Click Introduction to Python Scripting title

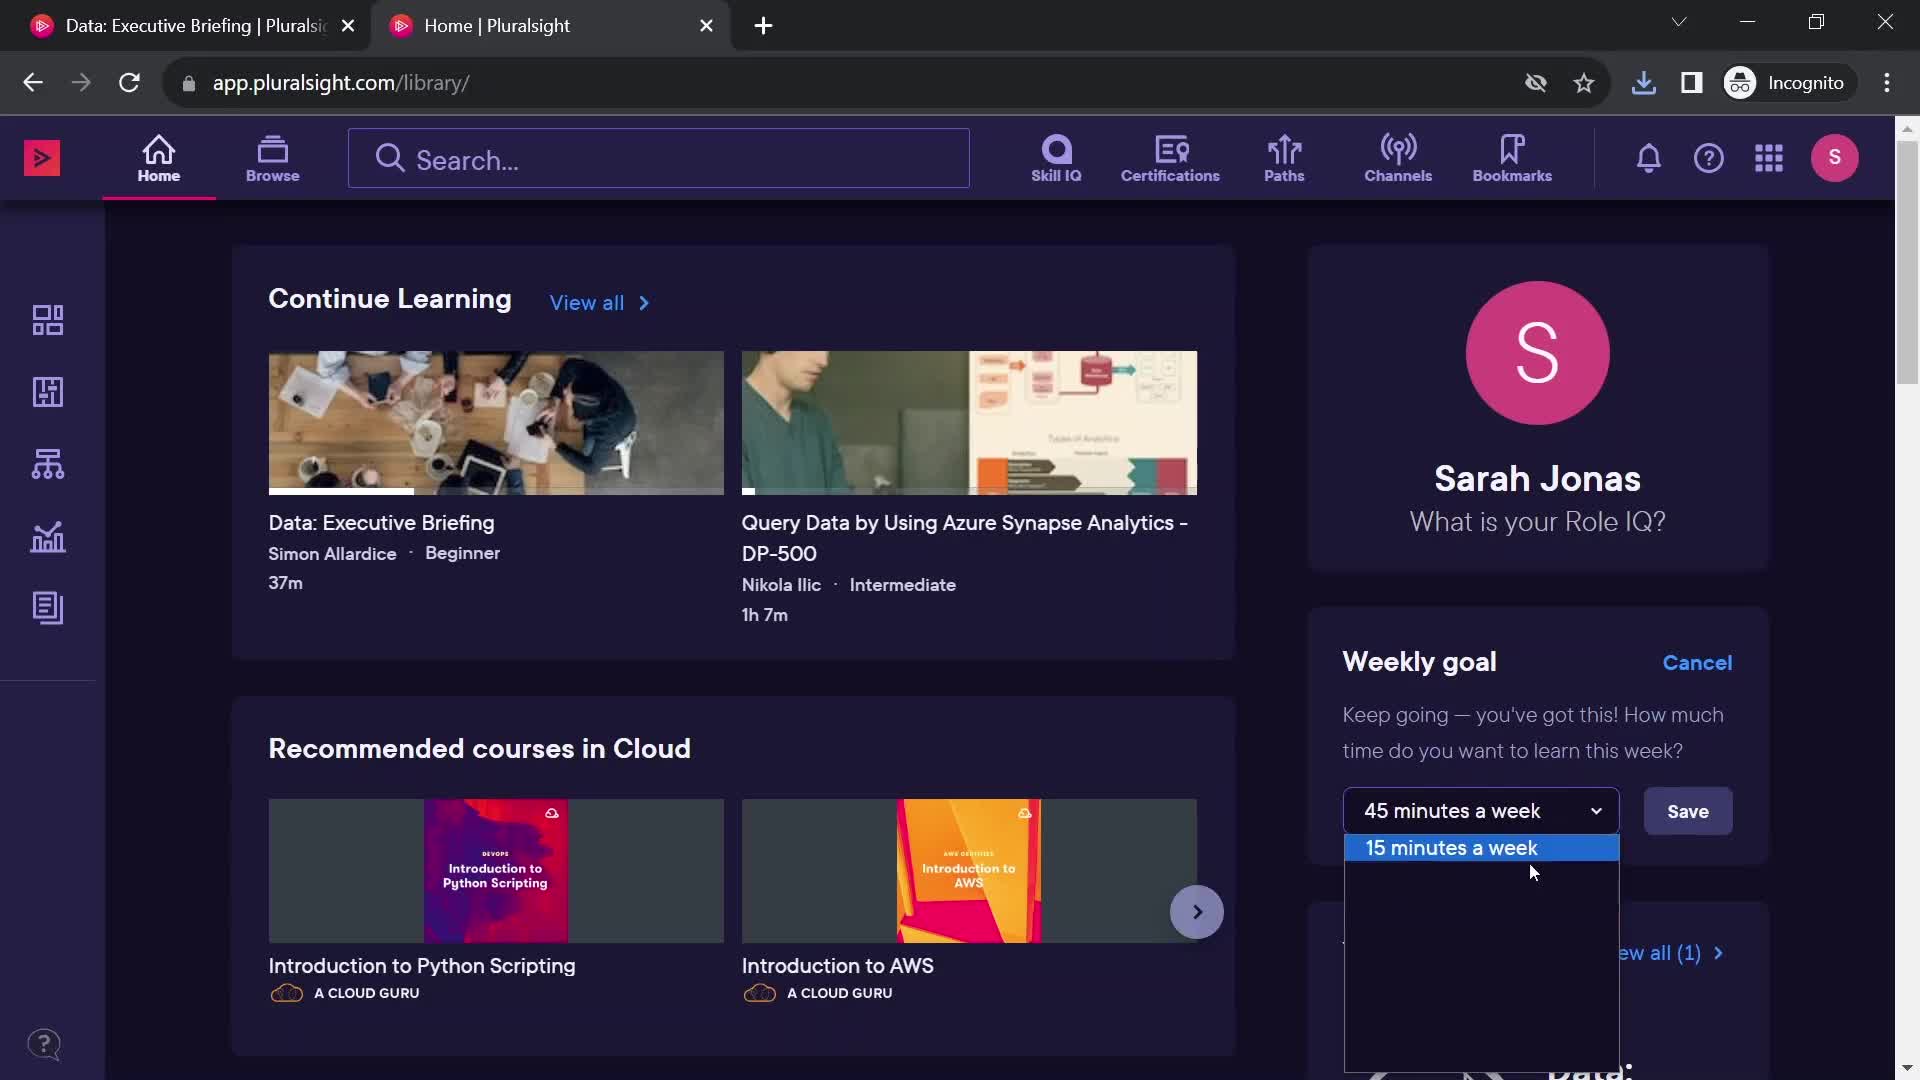(x=422, y=966)
